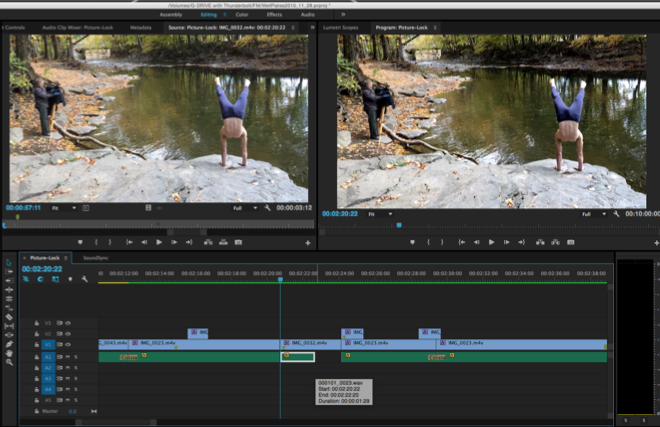Switch to the Effects workspace
The height and width of the screenshot is (427, 660).
274,14
